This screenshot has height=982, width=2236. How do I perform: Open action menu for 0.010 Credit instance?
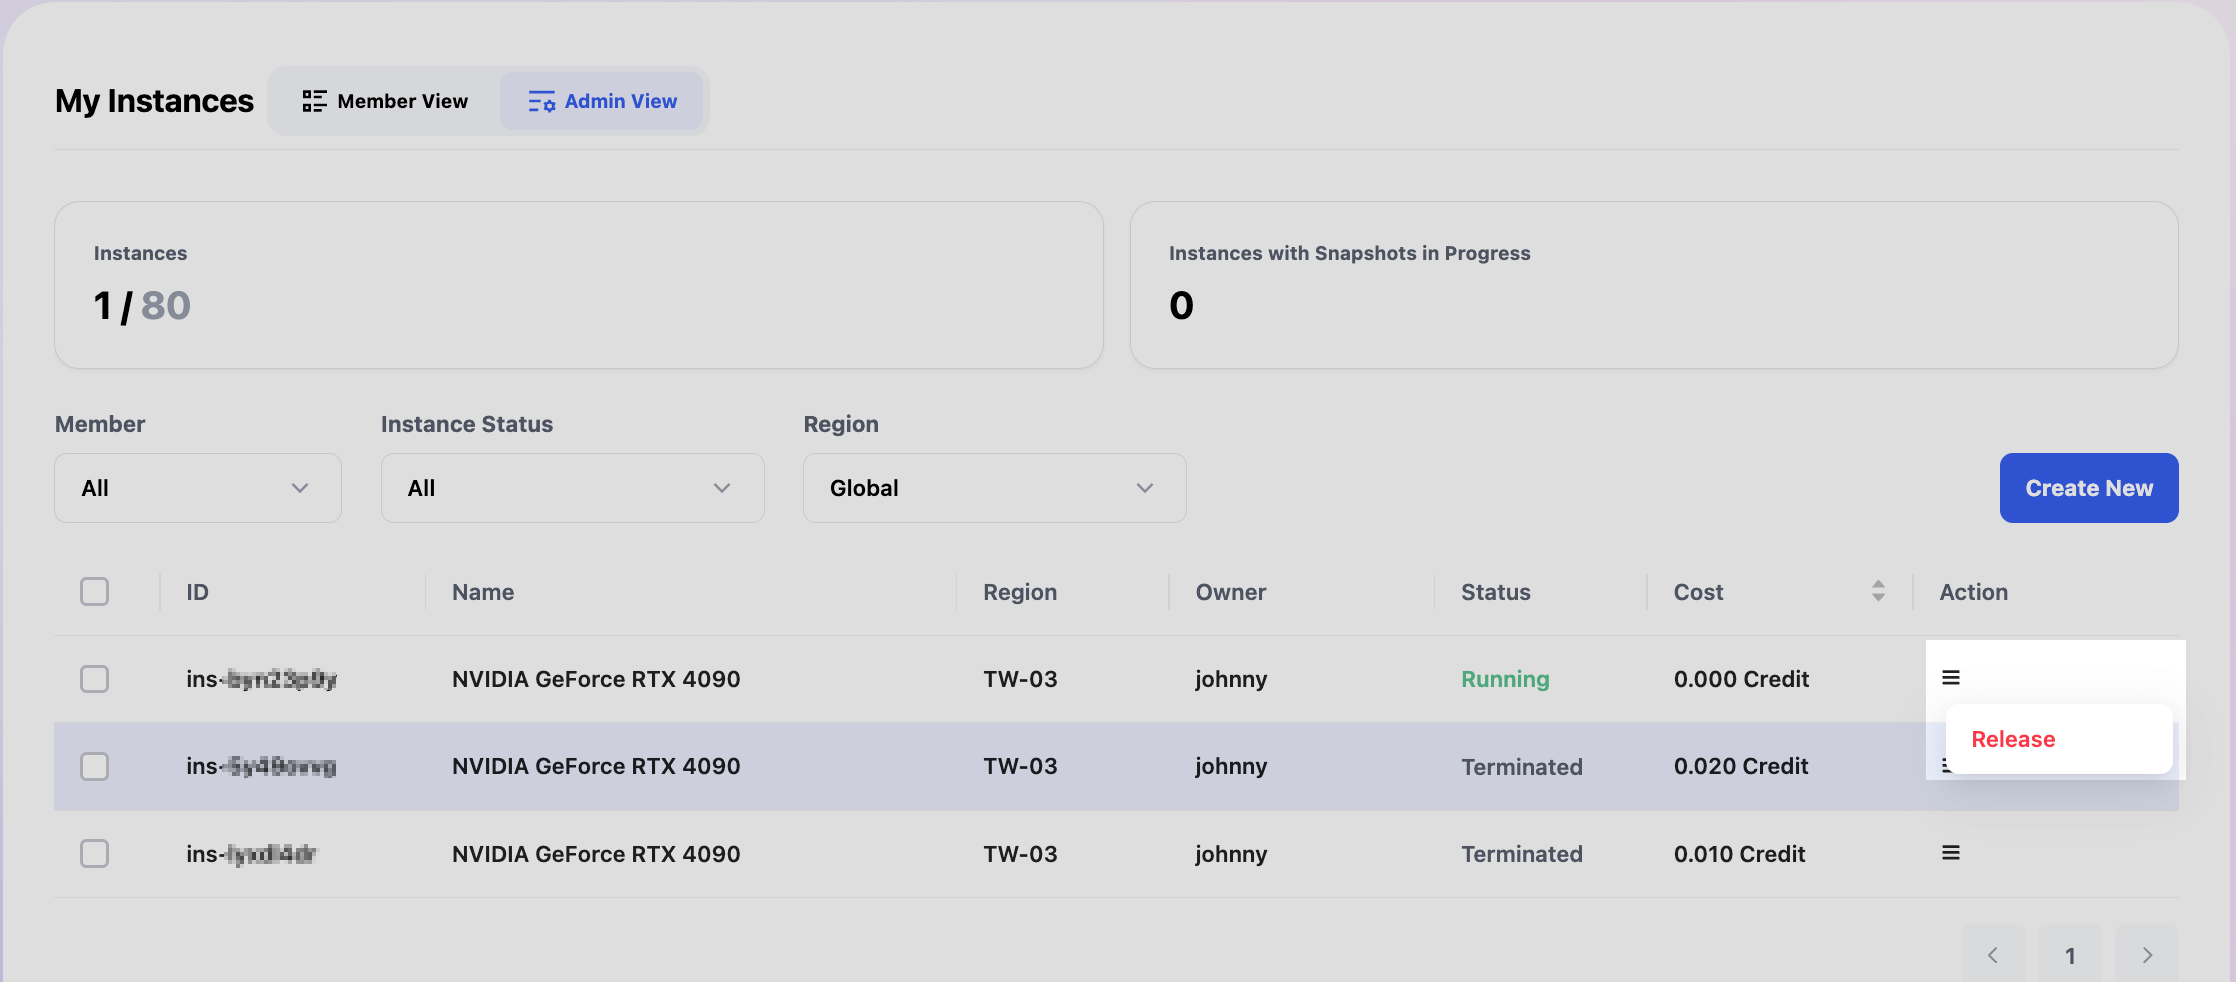(1950, 853)
